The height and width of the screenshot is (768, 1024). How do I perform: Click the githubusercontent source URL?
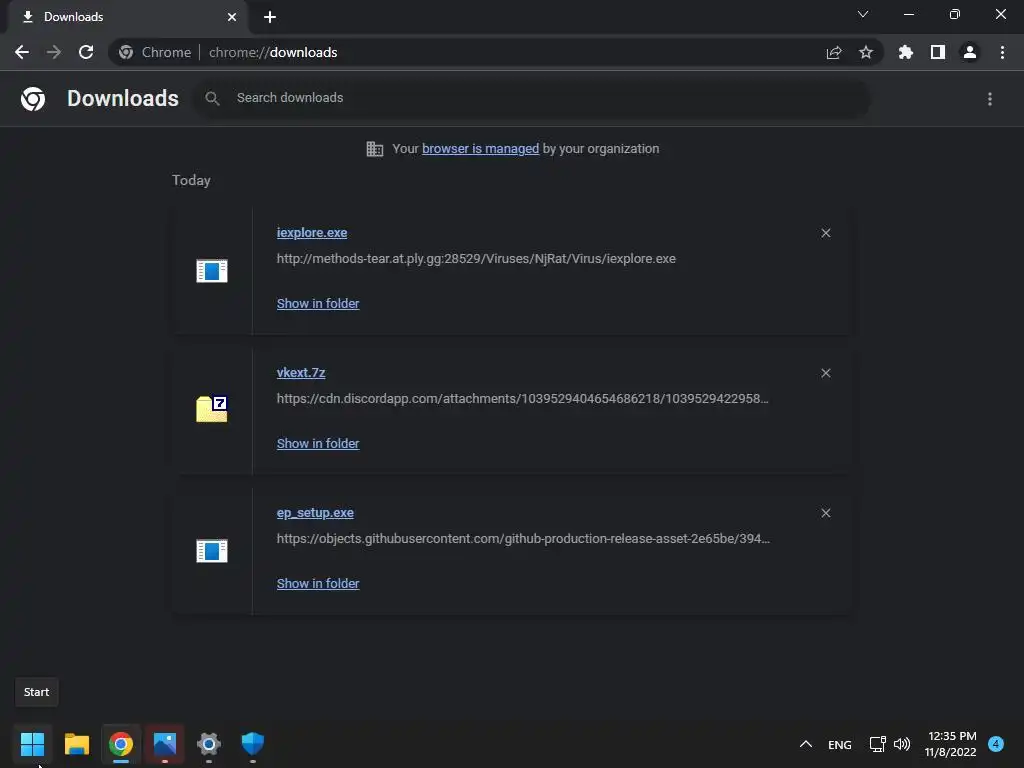point(523,539)
